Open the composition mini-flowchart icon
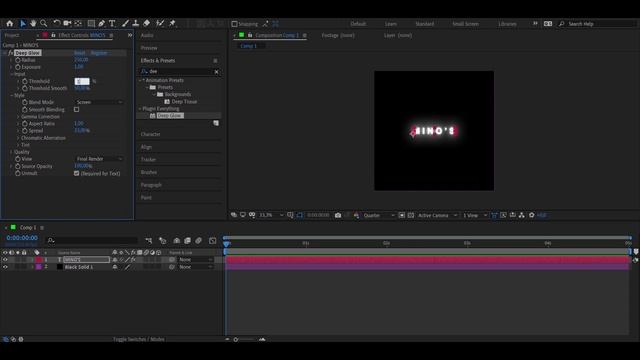 coord(149,241)
